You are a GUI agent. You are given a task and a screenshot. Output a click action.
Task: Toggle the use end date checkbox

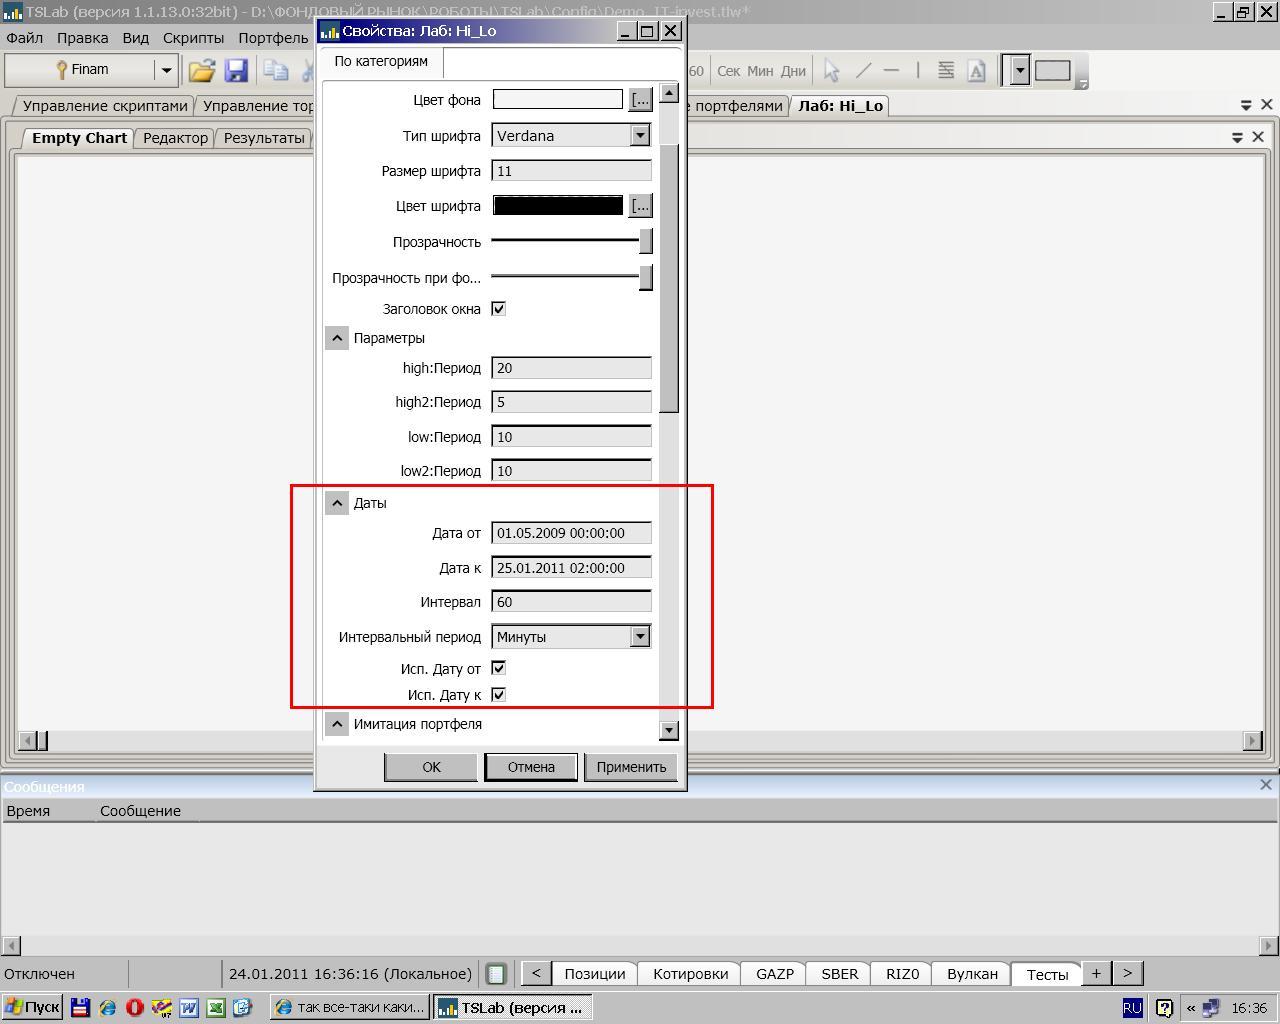click(x=498, y=694)
